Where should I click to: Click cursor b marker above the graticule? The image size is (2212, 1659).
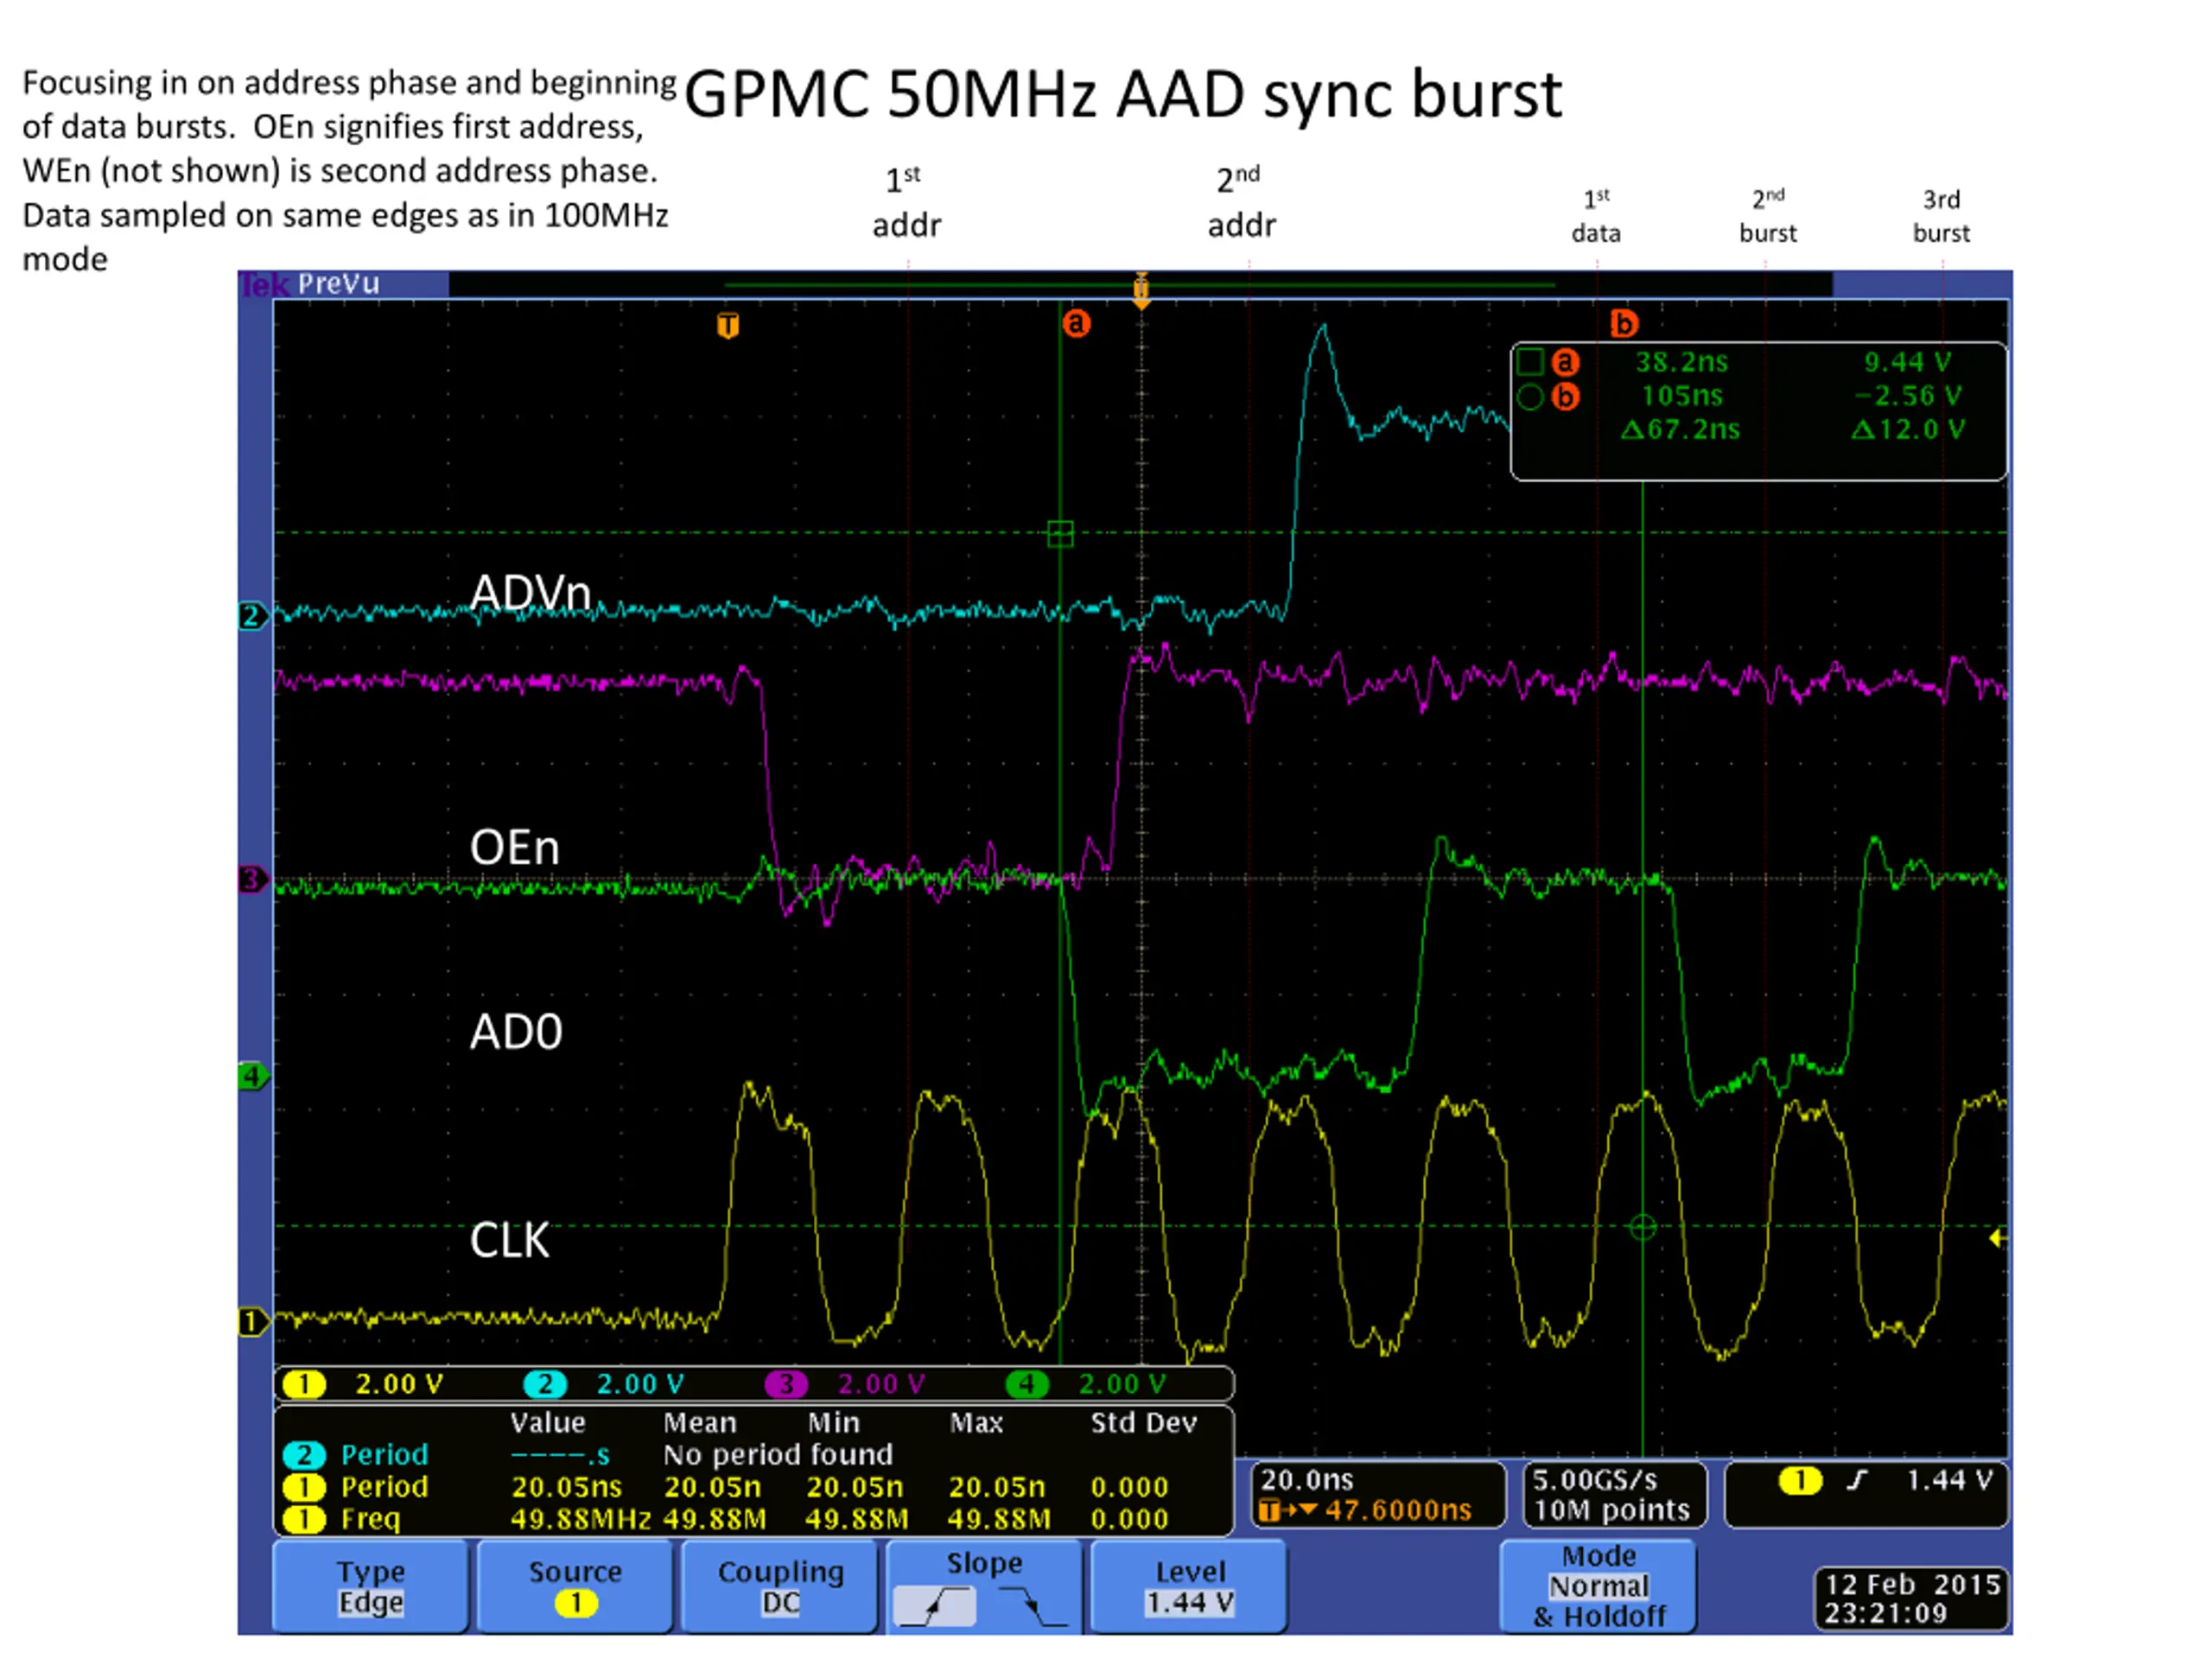coord(1624,324)
